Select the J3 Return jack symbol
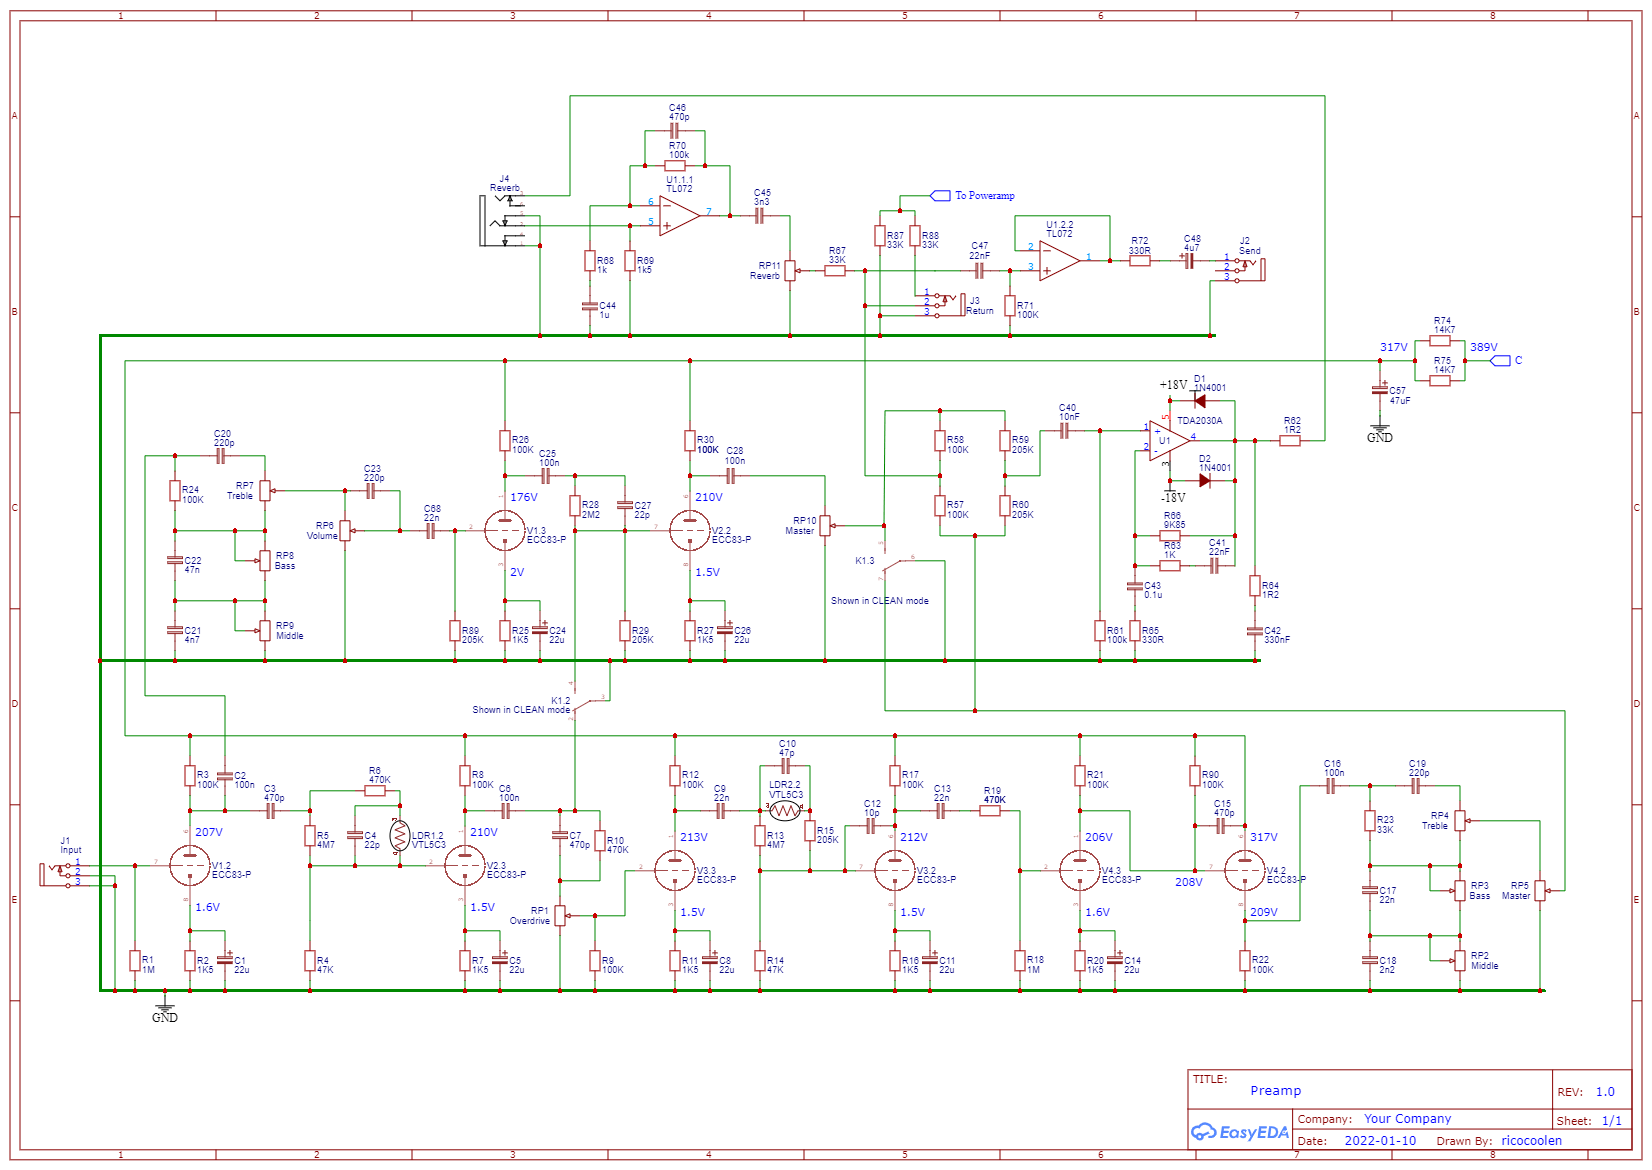This screenshot has width=1652, height=1170. tap(945, 304)
